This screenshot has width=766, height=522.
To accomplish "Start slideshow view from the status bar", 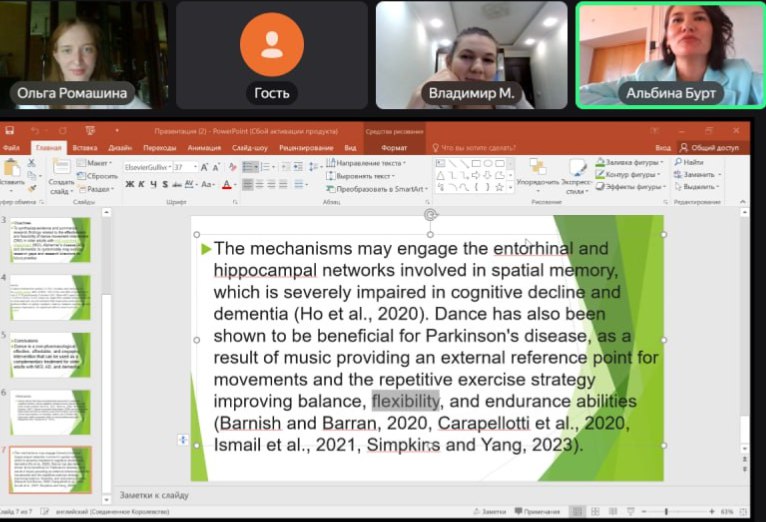I will 630,511.
